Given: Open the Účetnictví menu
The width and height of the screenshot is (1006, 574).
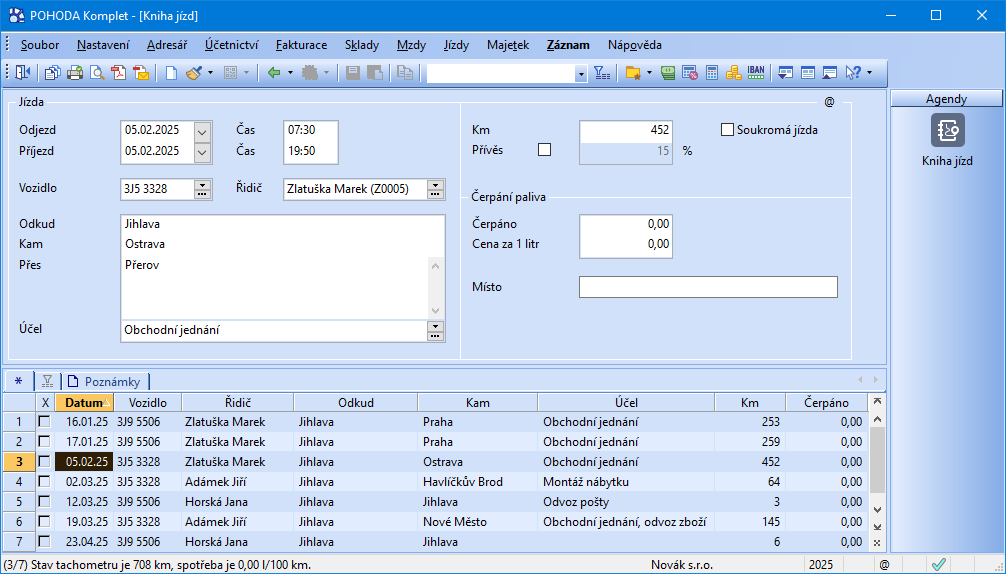Looking at the screenshot, I should coord(232,45).
